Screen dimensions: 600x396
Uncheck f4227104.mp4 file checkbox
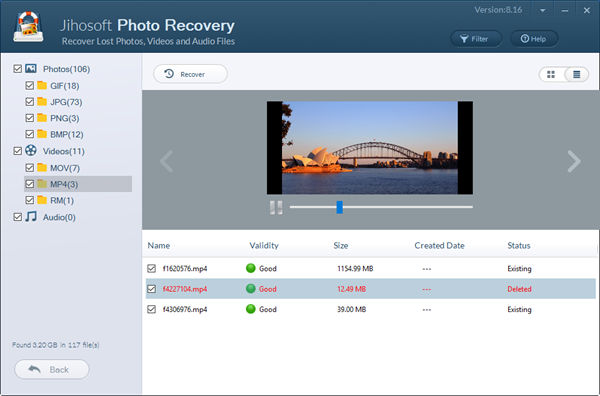[152, 288]
